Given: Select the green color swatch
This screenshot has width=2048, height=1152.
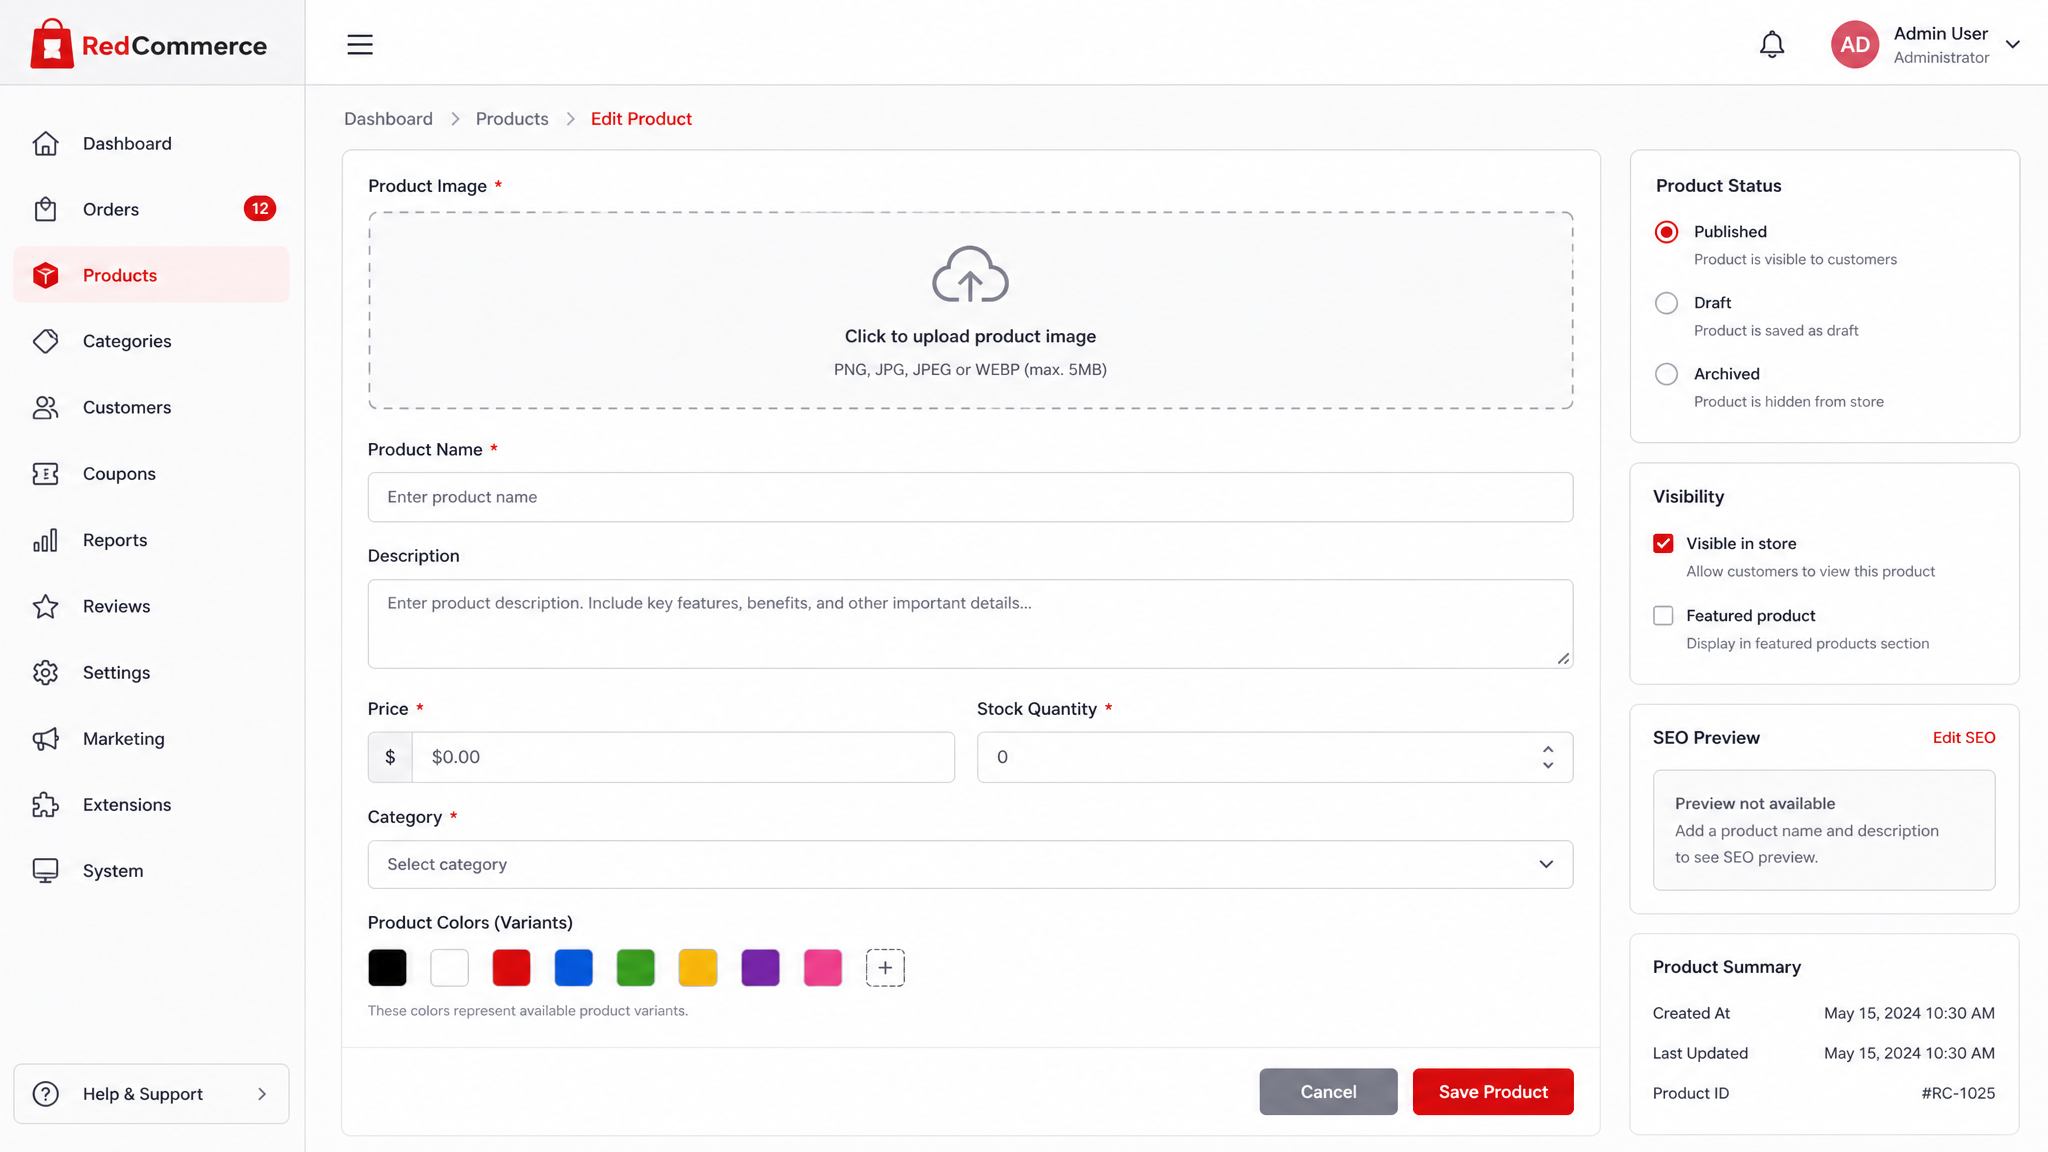Looking at the screenshot, I should coord(635,968).
